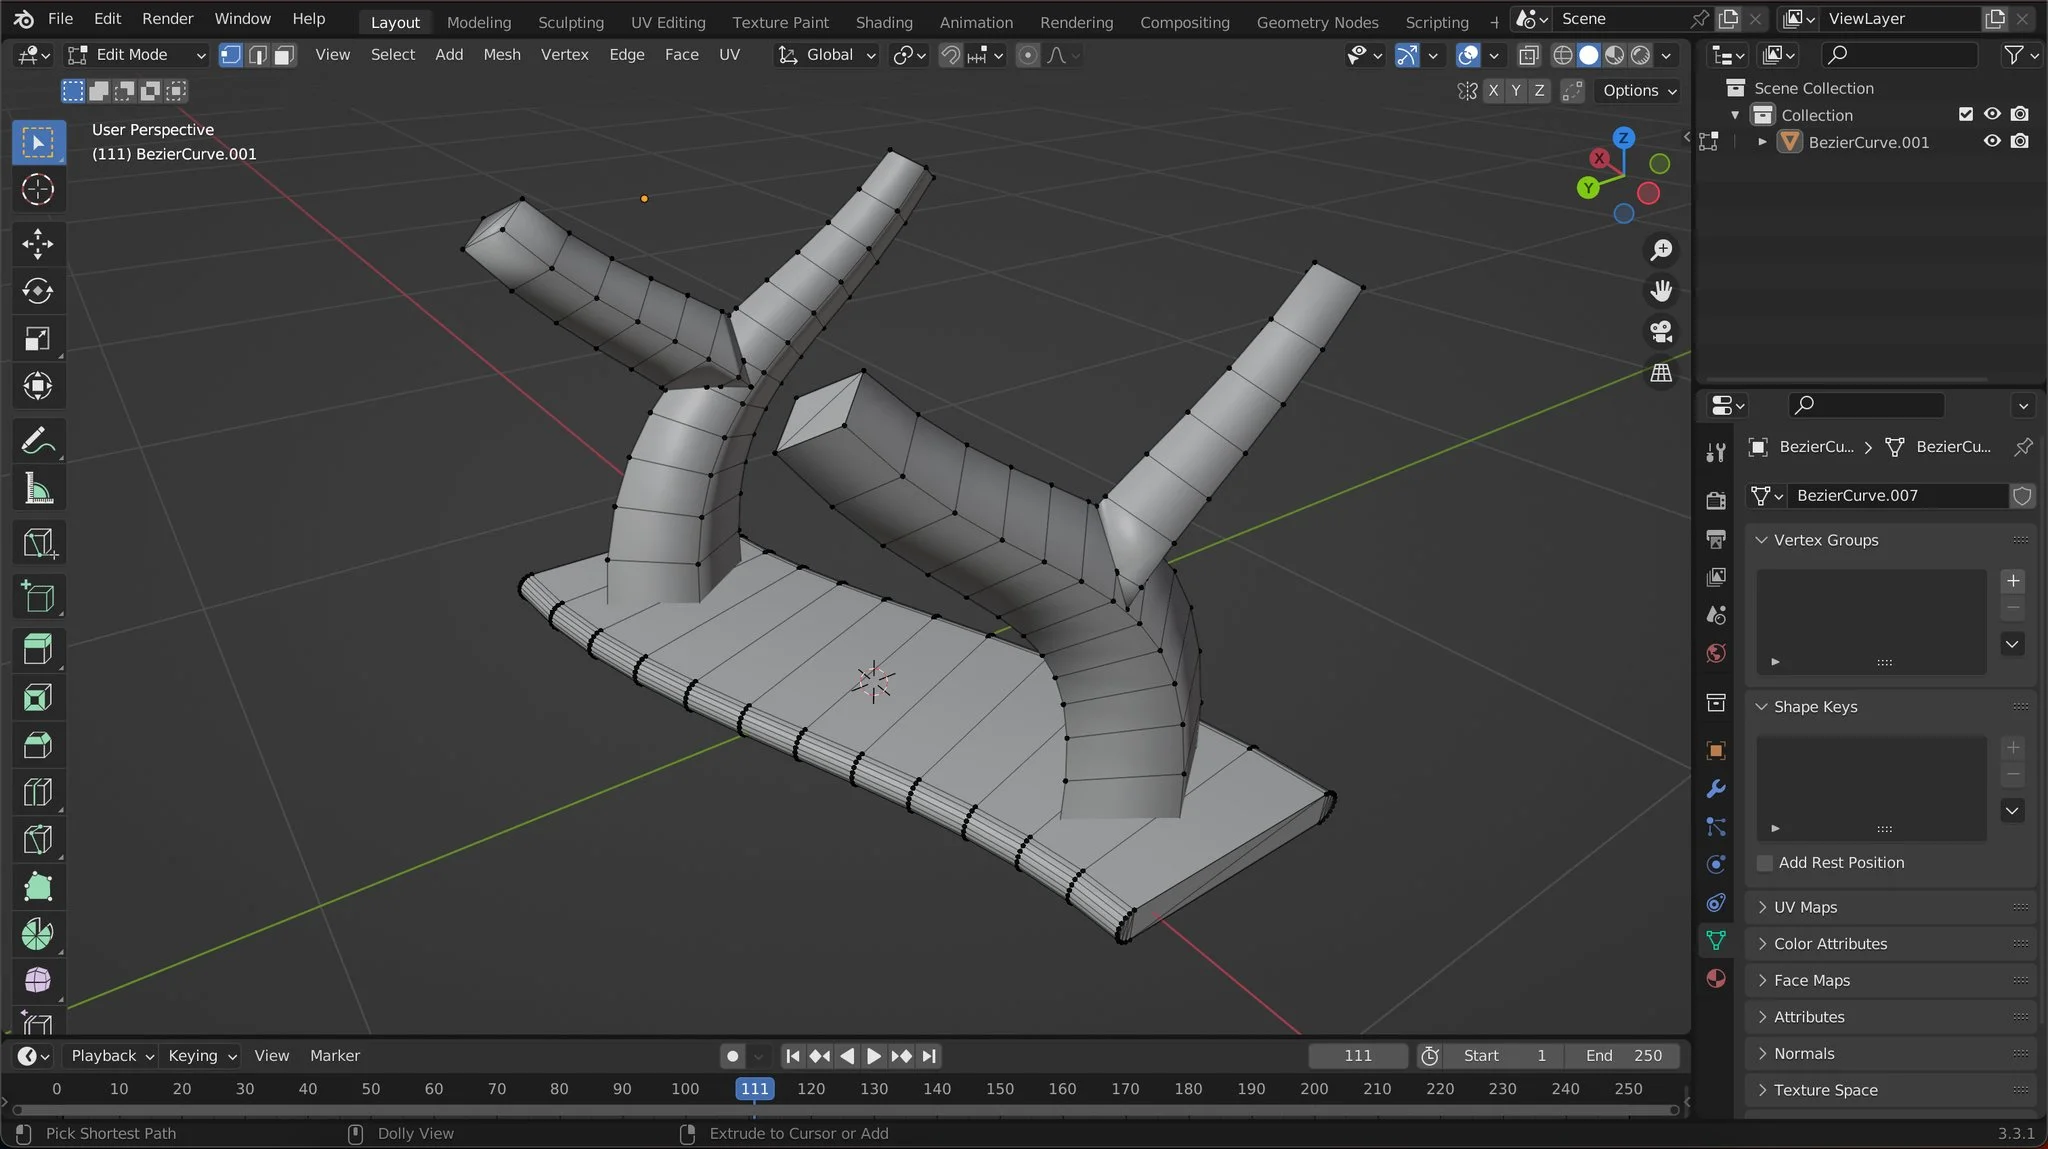Screen dimensions: 2048x1149
Task: Click the current frame field showing 111
Action: point(1357,1056)
